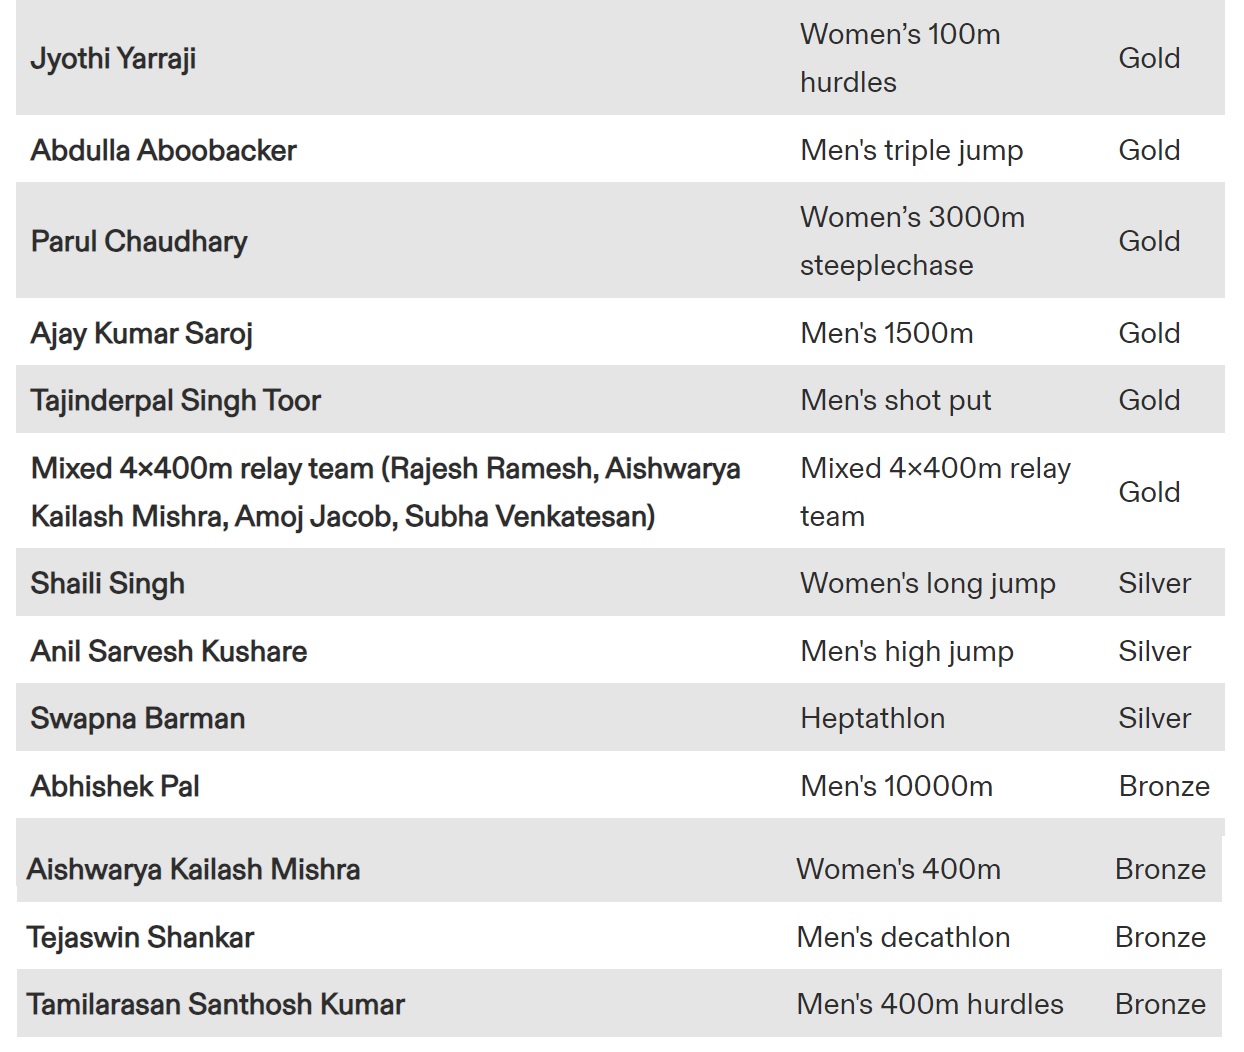Click the Shaili Singh name cell
The image size is (1244, 1052).
pyautogui.click(x=107, y=583)
